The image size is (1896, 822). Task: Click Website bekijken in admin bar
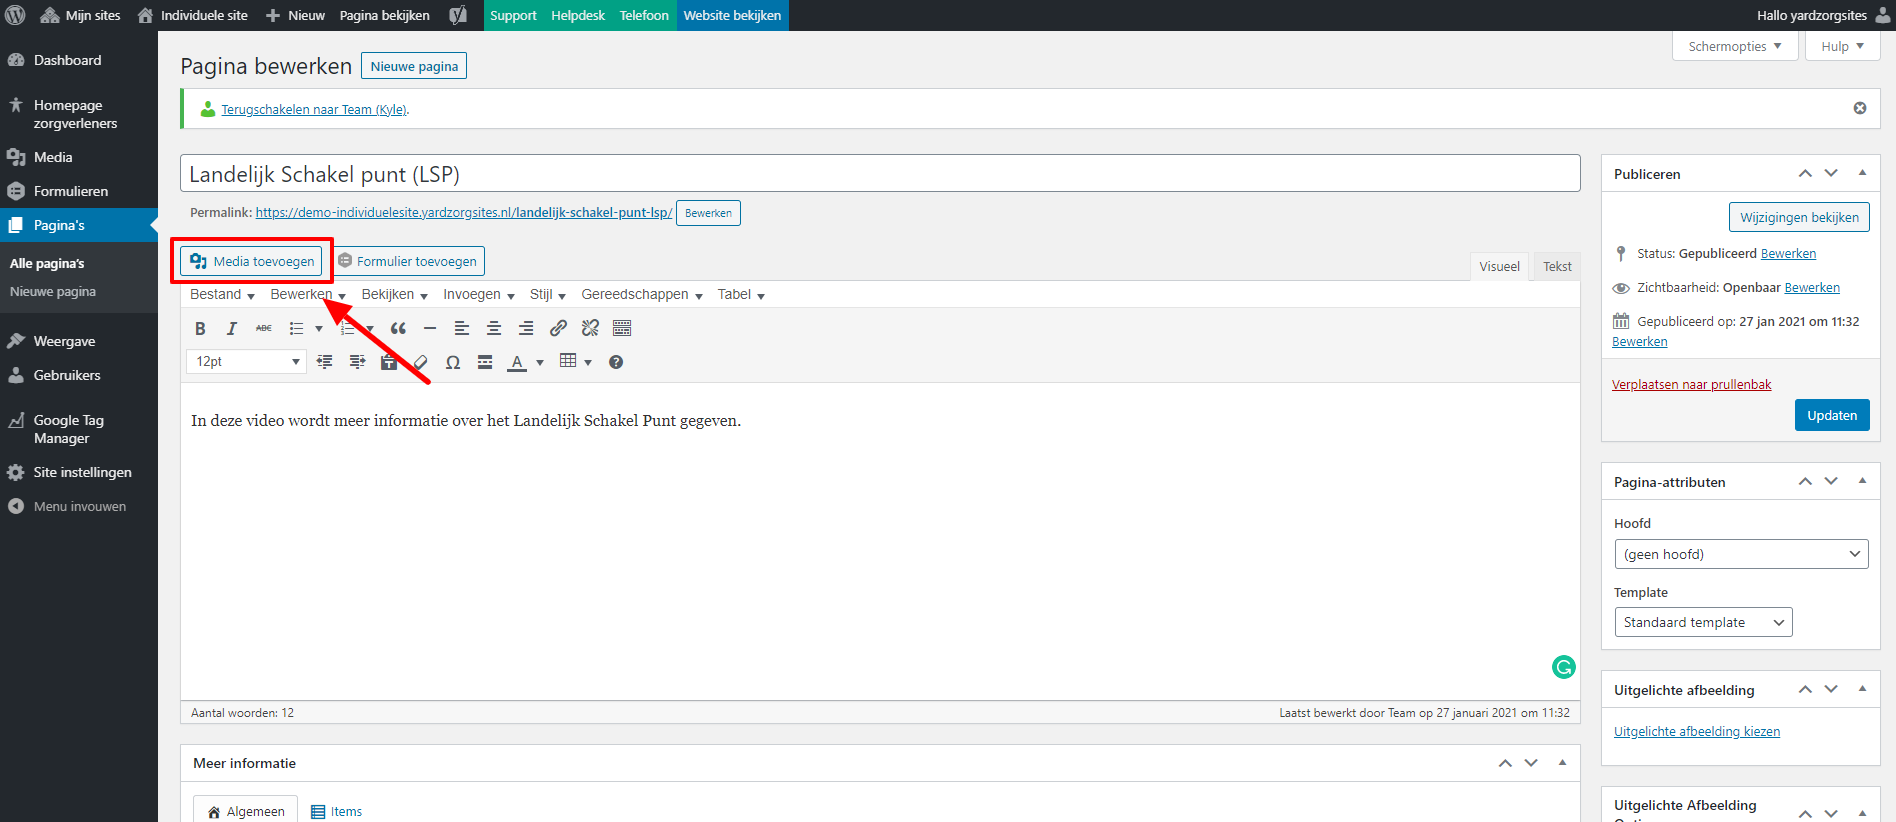(732, 15)
